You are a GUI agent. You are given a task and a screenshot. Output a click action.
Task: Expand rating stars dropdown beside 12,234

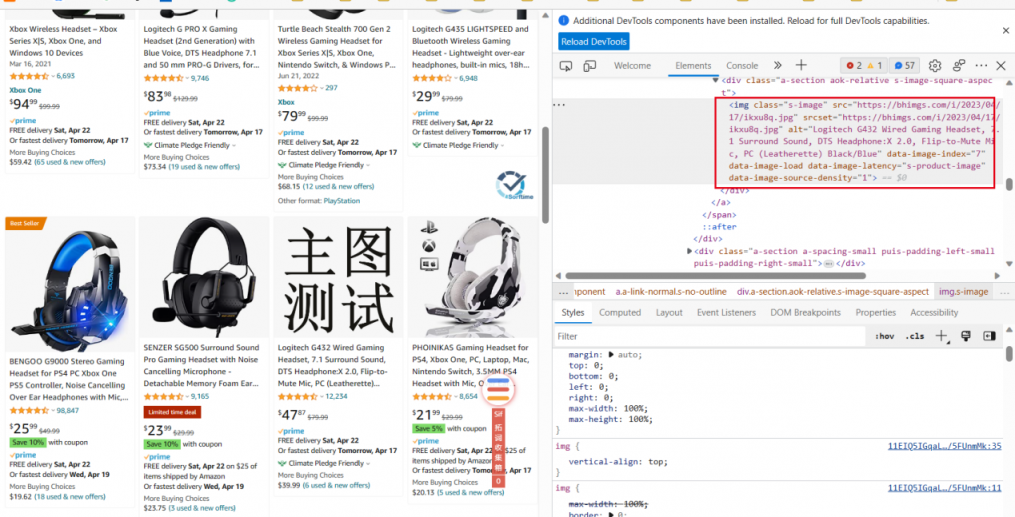(x=322, y=396)
